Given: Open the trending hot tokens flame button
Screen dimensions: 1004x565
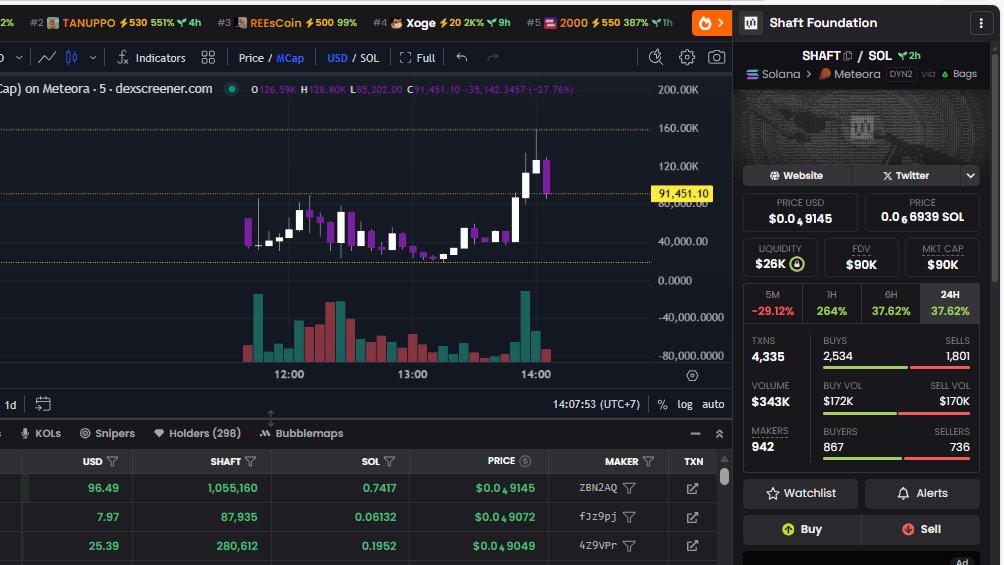Looking at the screenshot, I should 711,23.
